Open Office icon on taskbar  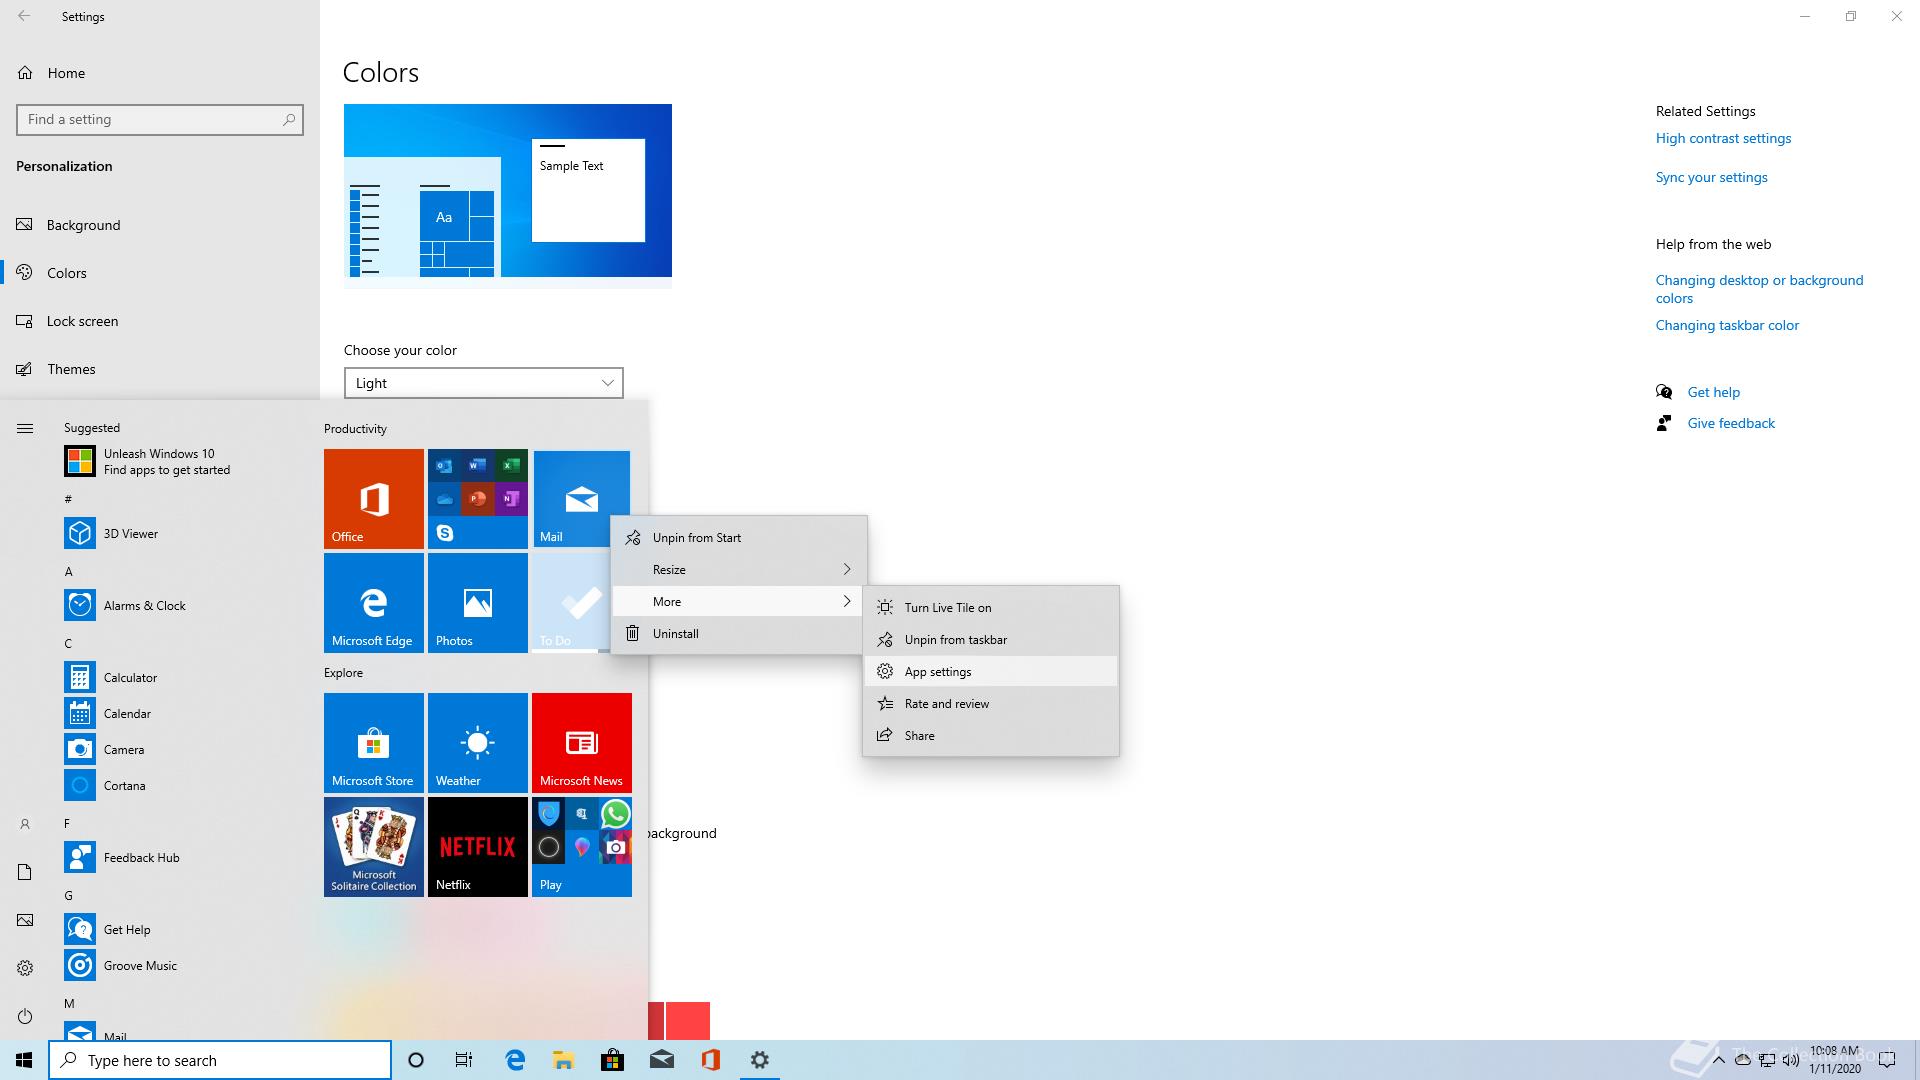click(710, 1060)
